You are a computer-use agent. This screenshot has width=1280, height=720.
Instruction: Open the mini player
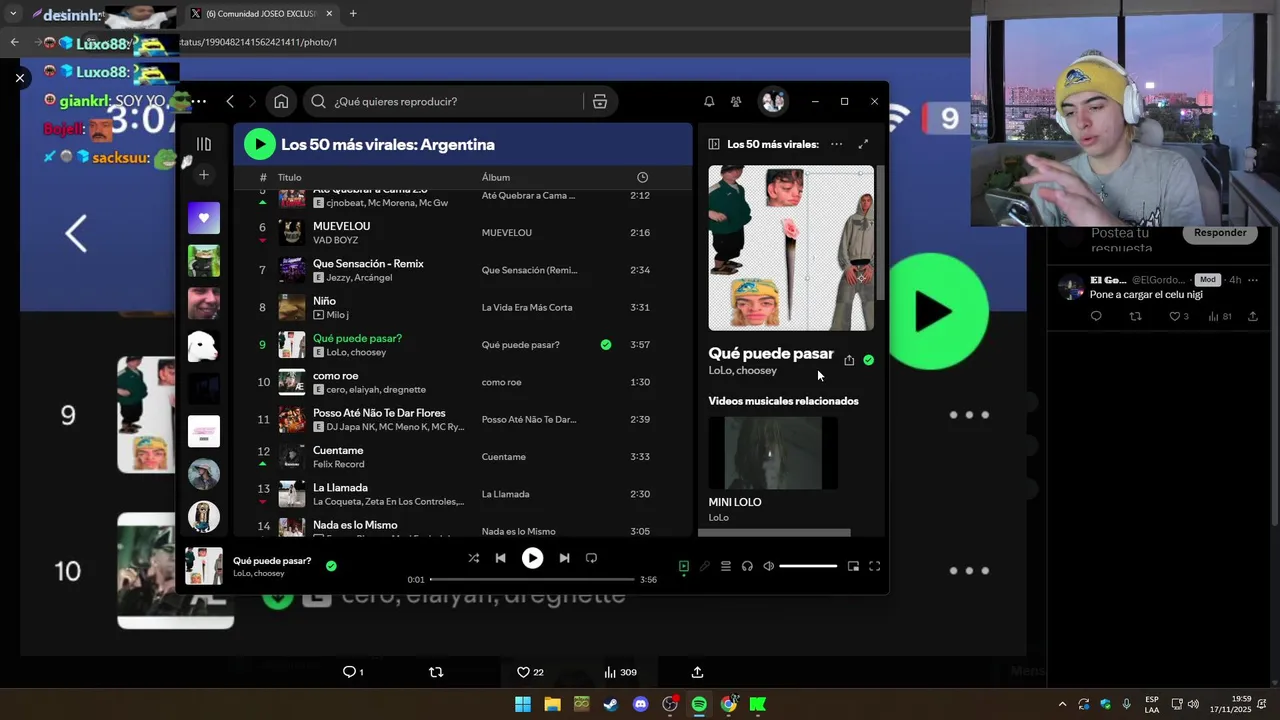coord(853,566)
